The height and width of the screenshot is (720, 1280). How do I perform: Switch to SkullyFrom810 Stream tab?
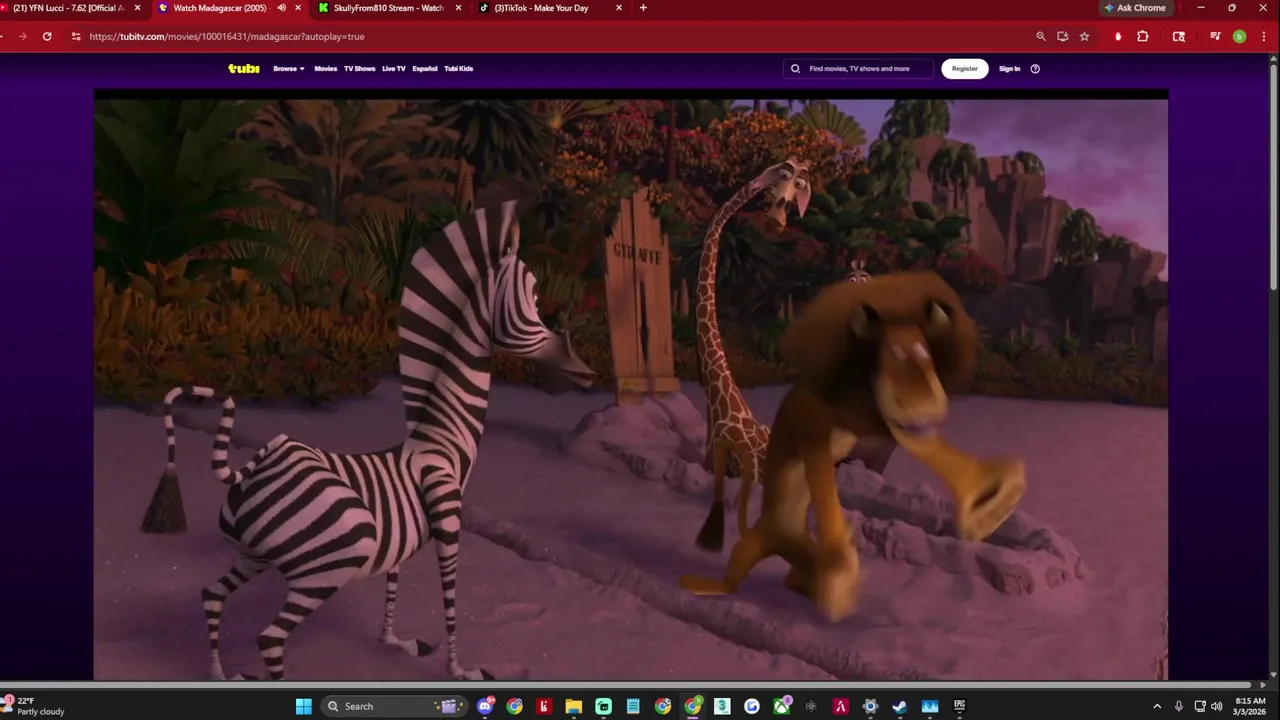388,8
